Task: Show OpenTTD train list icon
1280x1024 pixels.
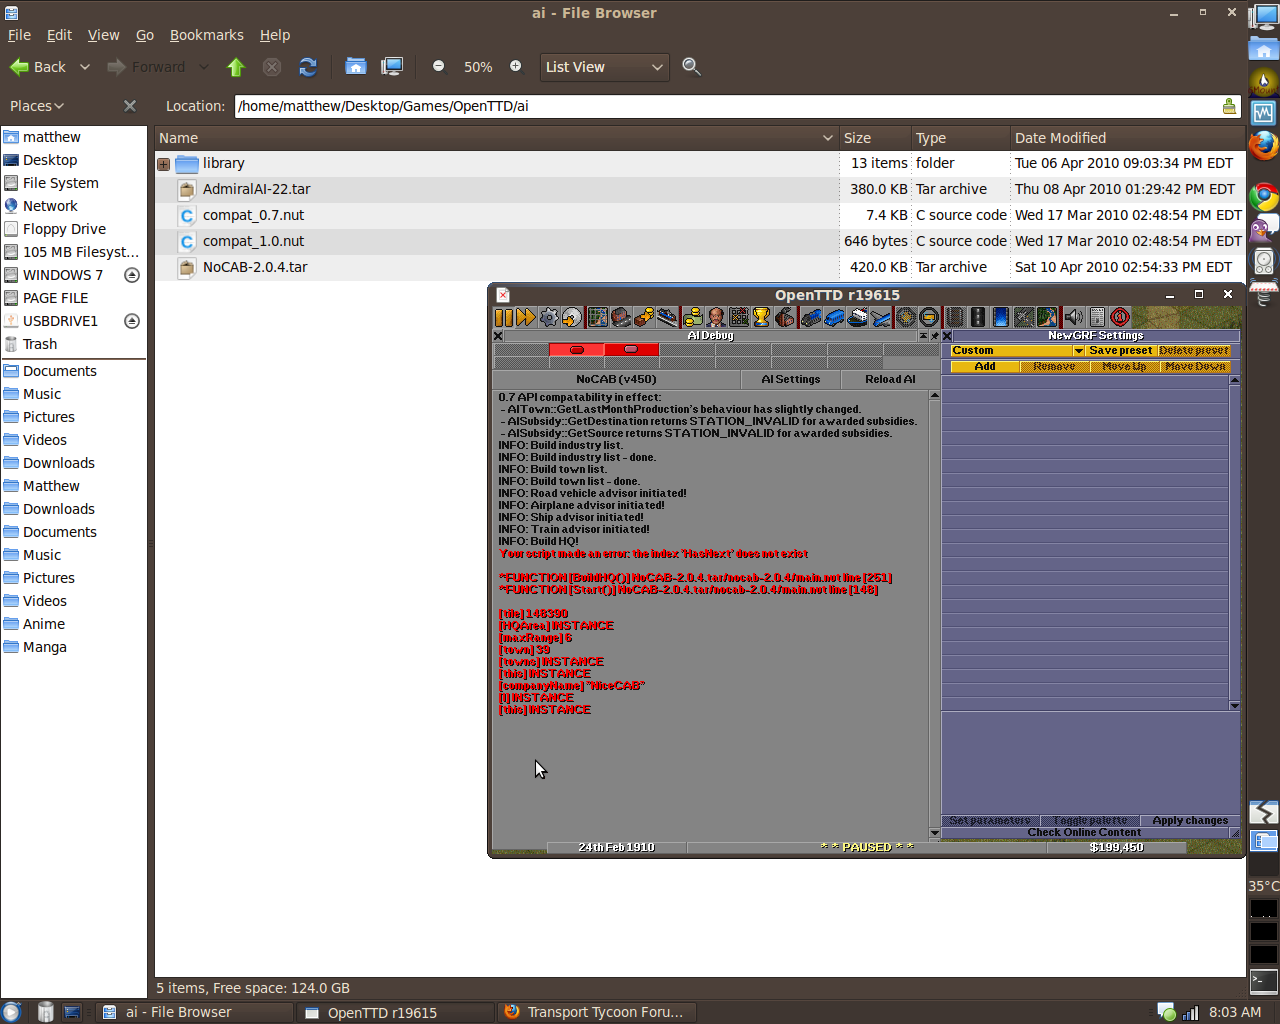Action: coord(811,317)
